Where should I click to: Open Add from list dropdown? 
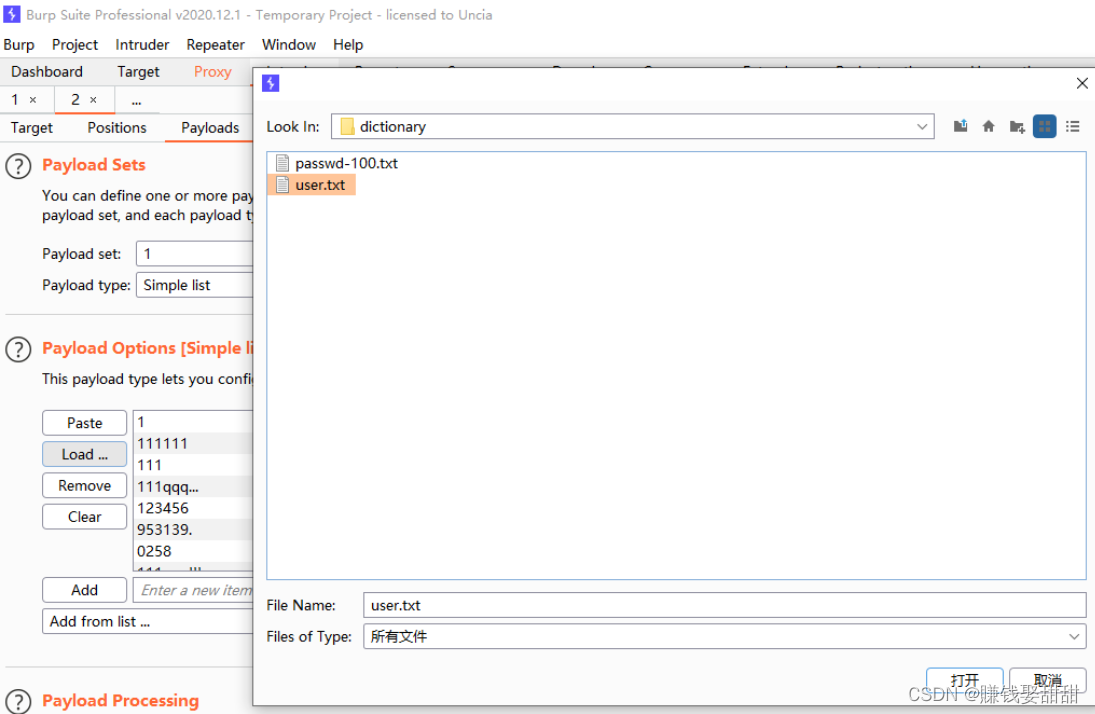[147, 621]
